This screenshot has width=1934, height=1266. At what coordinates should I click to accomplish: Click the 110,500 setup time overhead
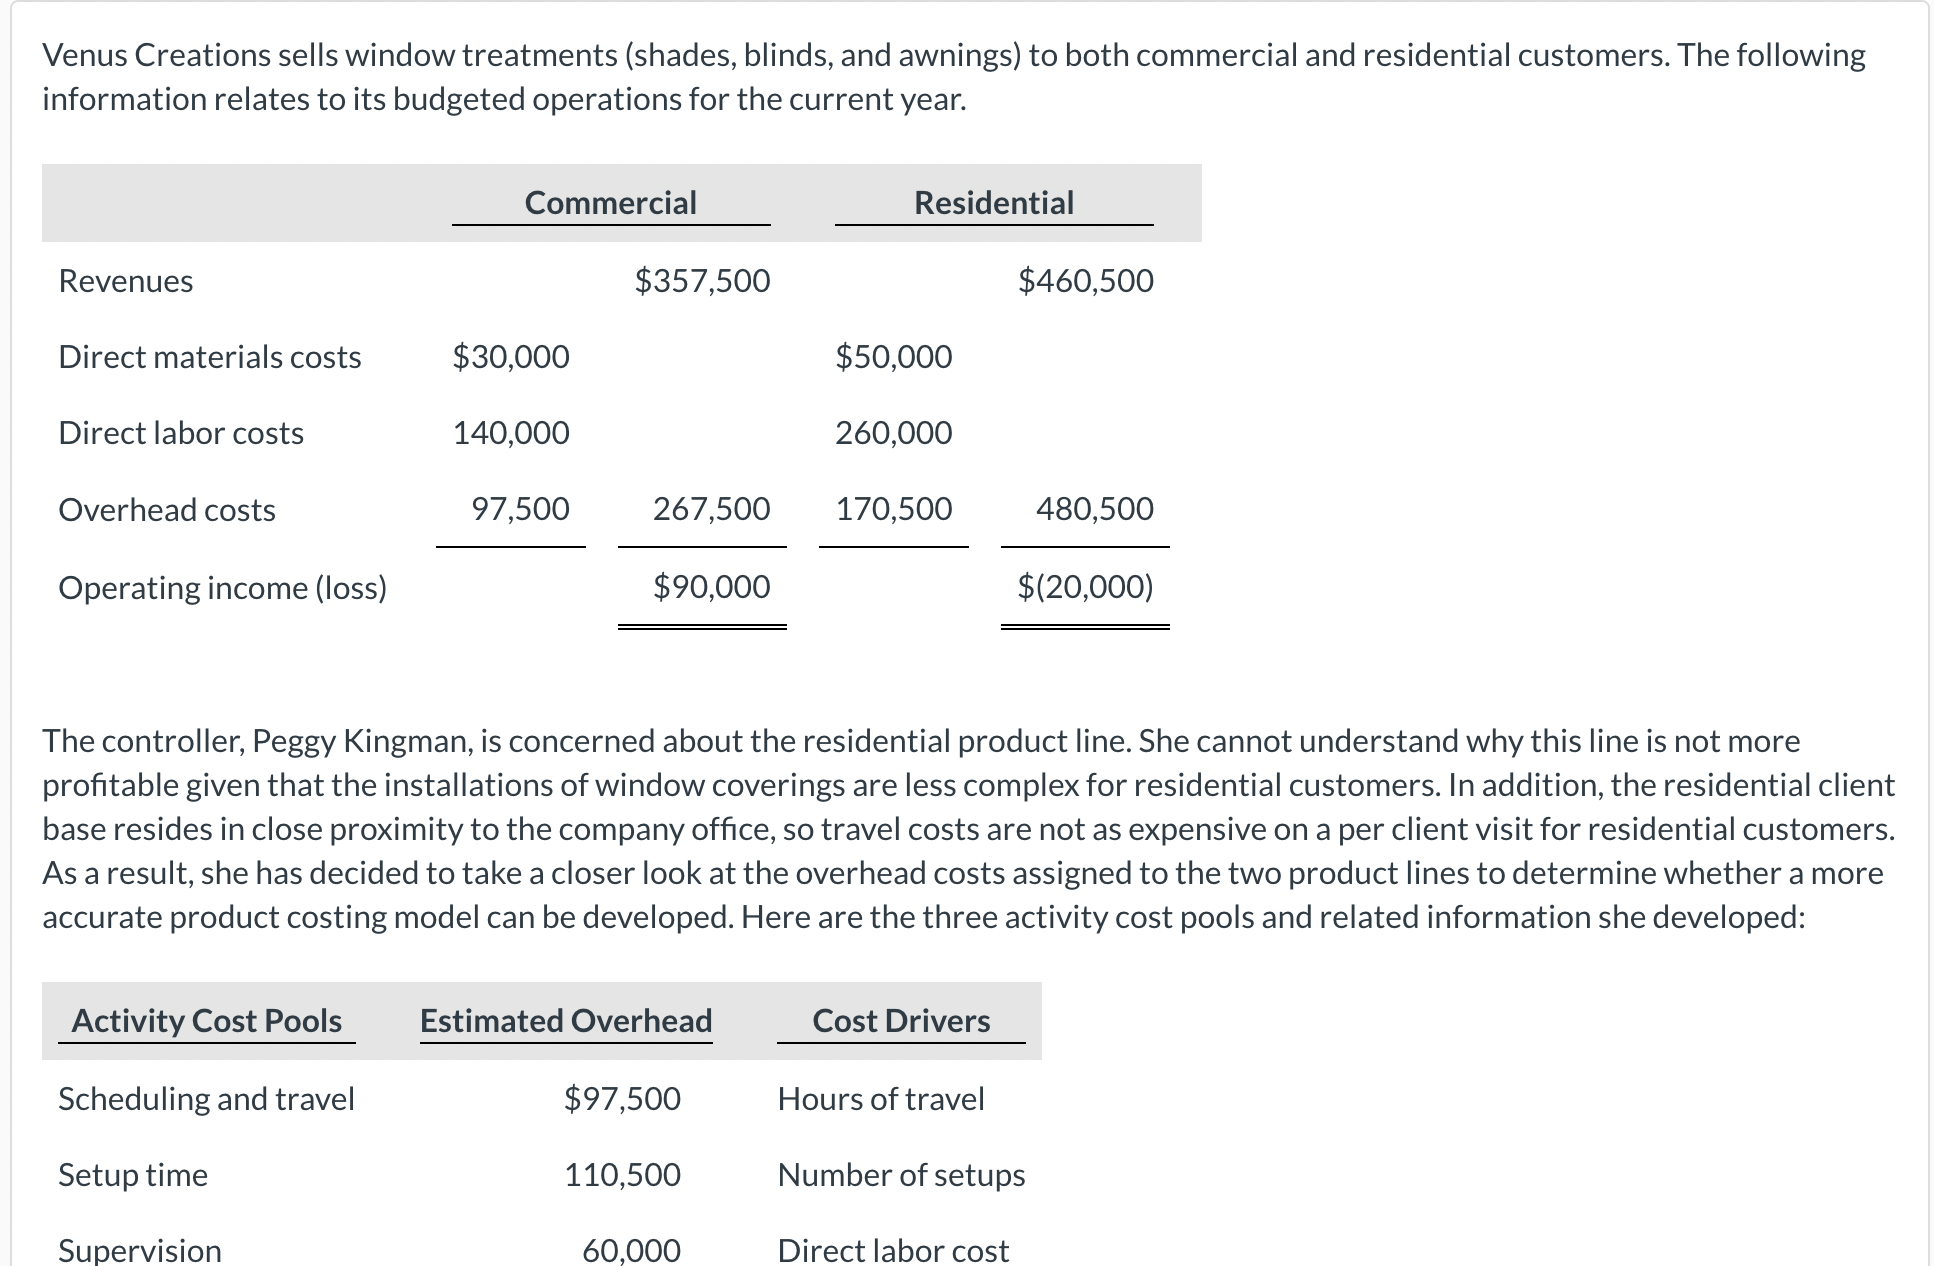tap(622, 1175)
